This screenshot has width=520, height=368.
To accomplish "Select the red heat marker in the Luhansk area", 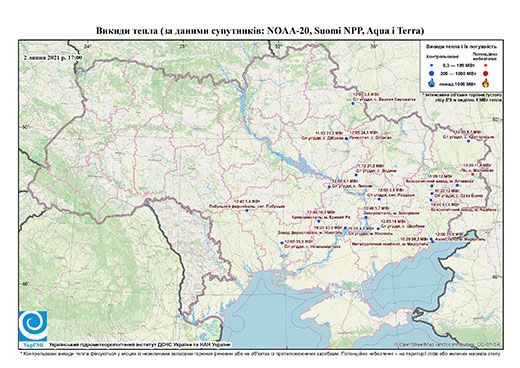I will pyautogui.click(x=472, y=174).
